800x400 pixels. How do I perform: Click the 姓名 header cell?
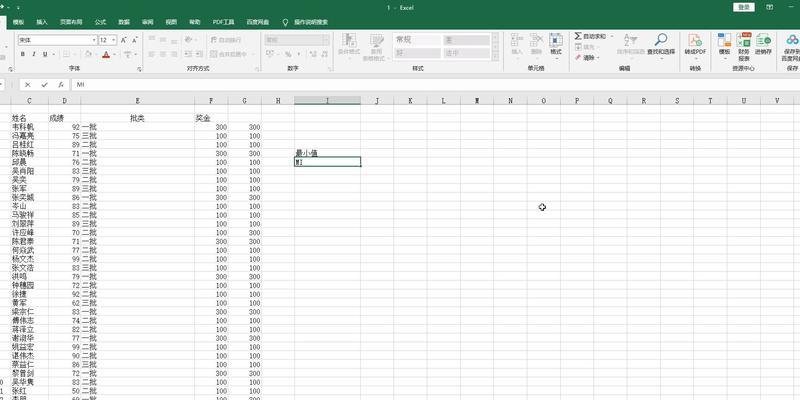point(30,118)
